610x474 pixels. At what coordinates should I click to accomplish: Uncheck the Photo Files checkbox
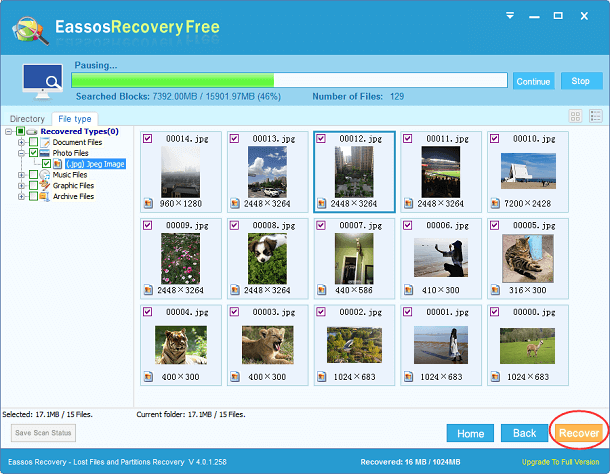(x=33, y=153)
